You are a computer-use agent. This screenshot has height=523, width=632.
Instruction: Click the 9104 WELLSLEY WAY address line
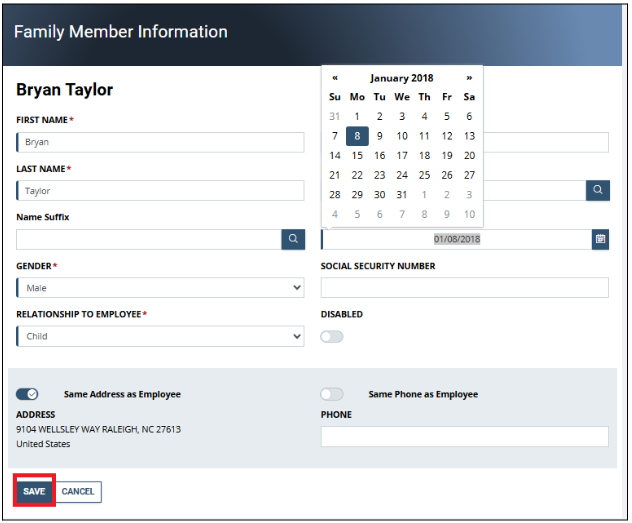[x=98, y=430]
